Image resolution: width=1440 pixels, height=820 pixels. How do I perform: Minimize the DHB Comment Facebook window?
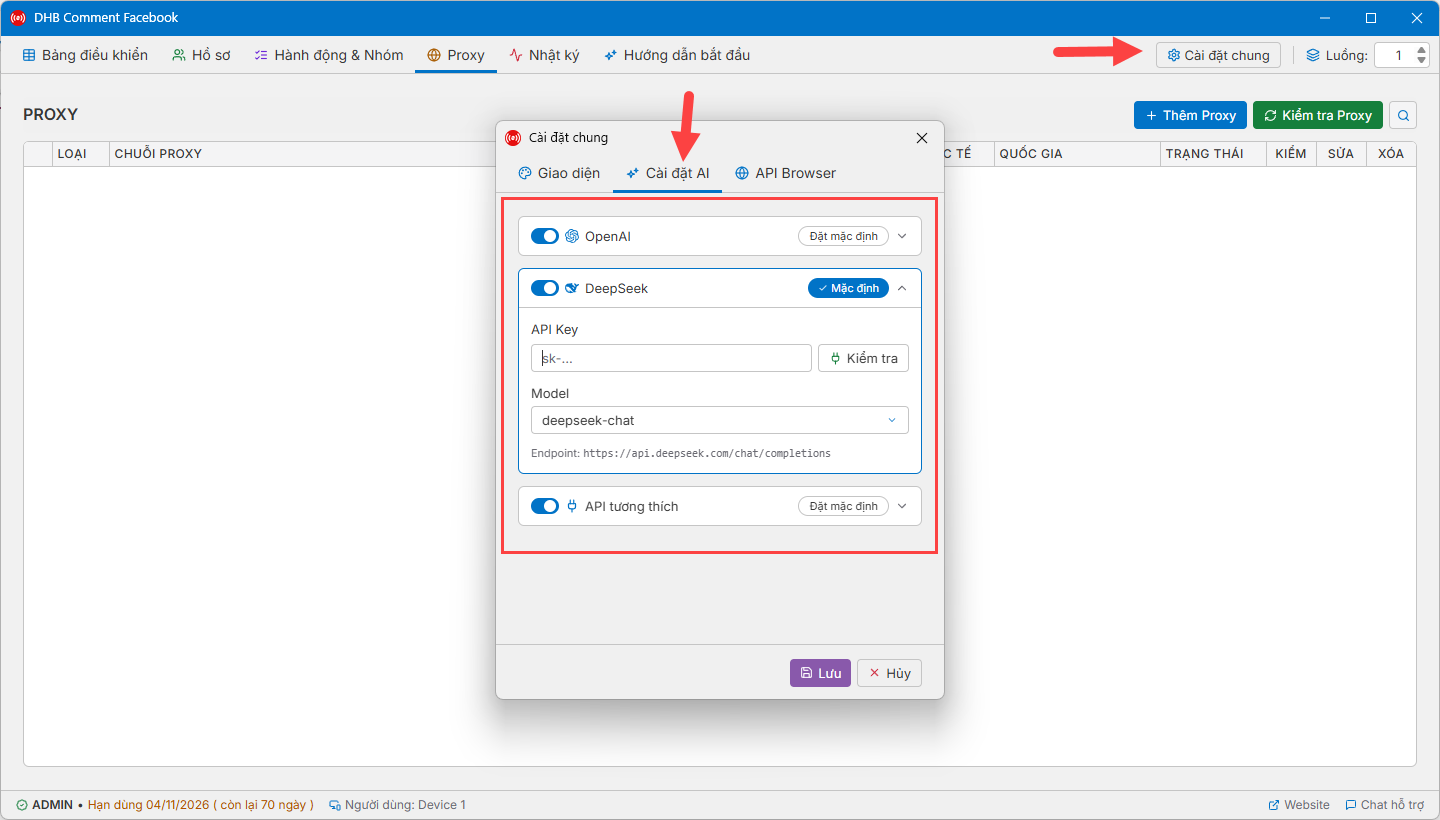(x=1325, y=17)
